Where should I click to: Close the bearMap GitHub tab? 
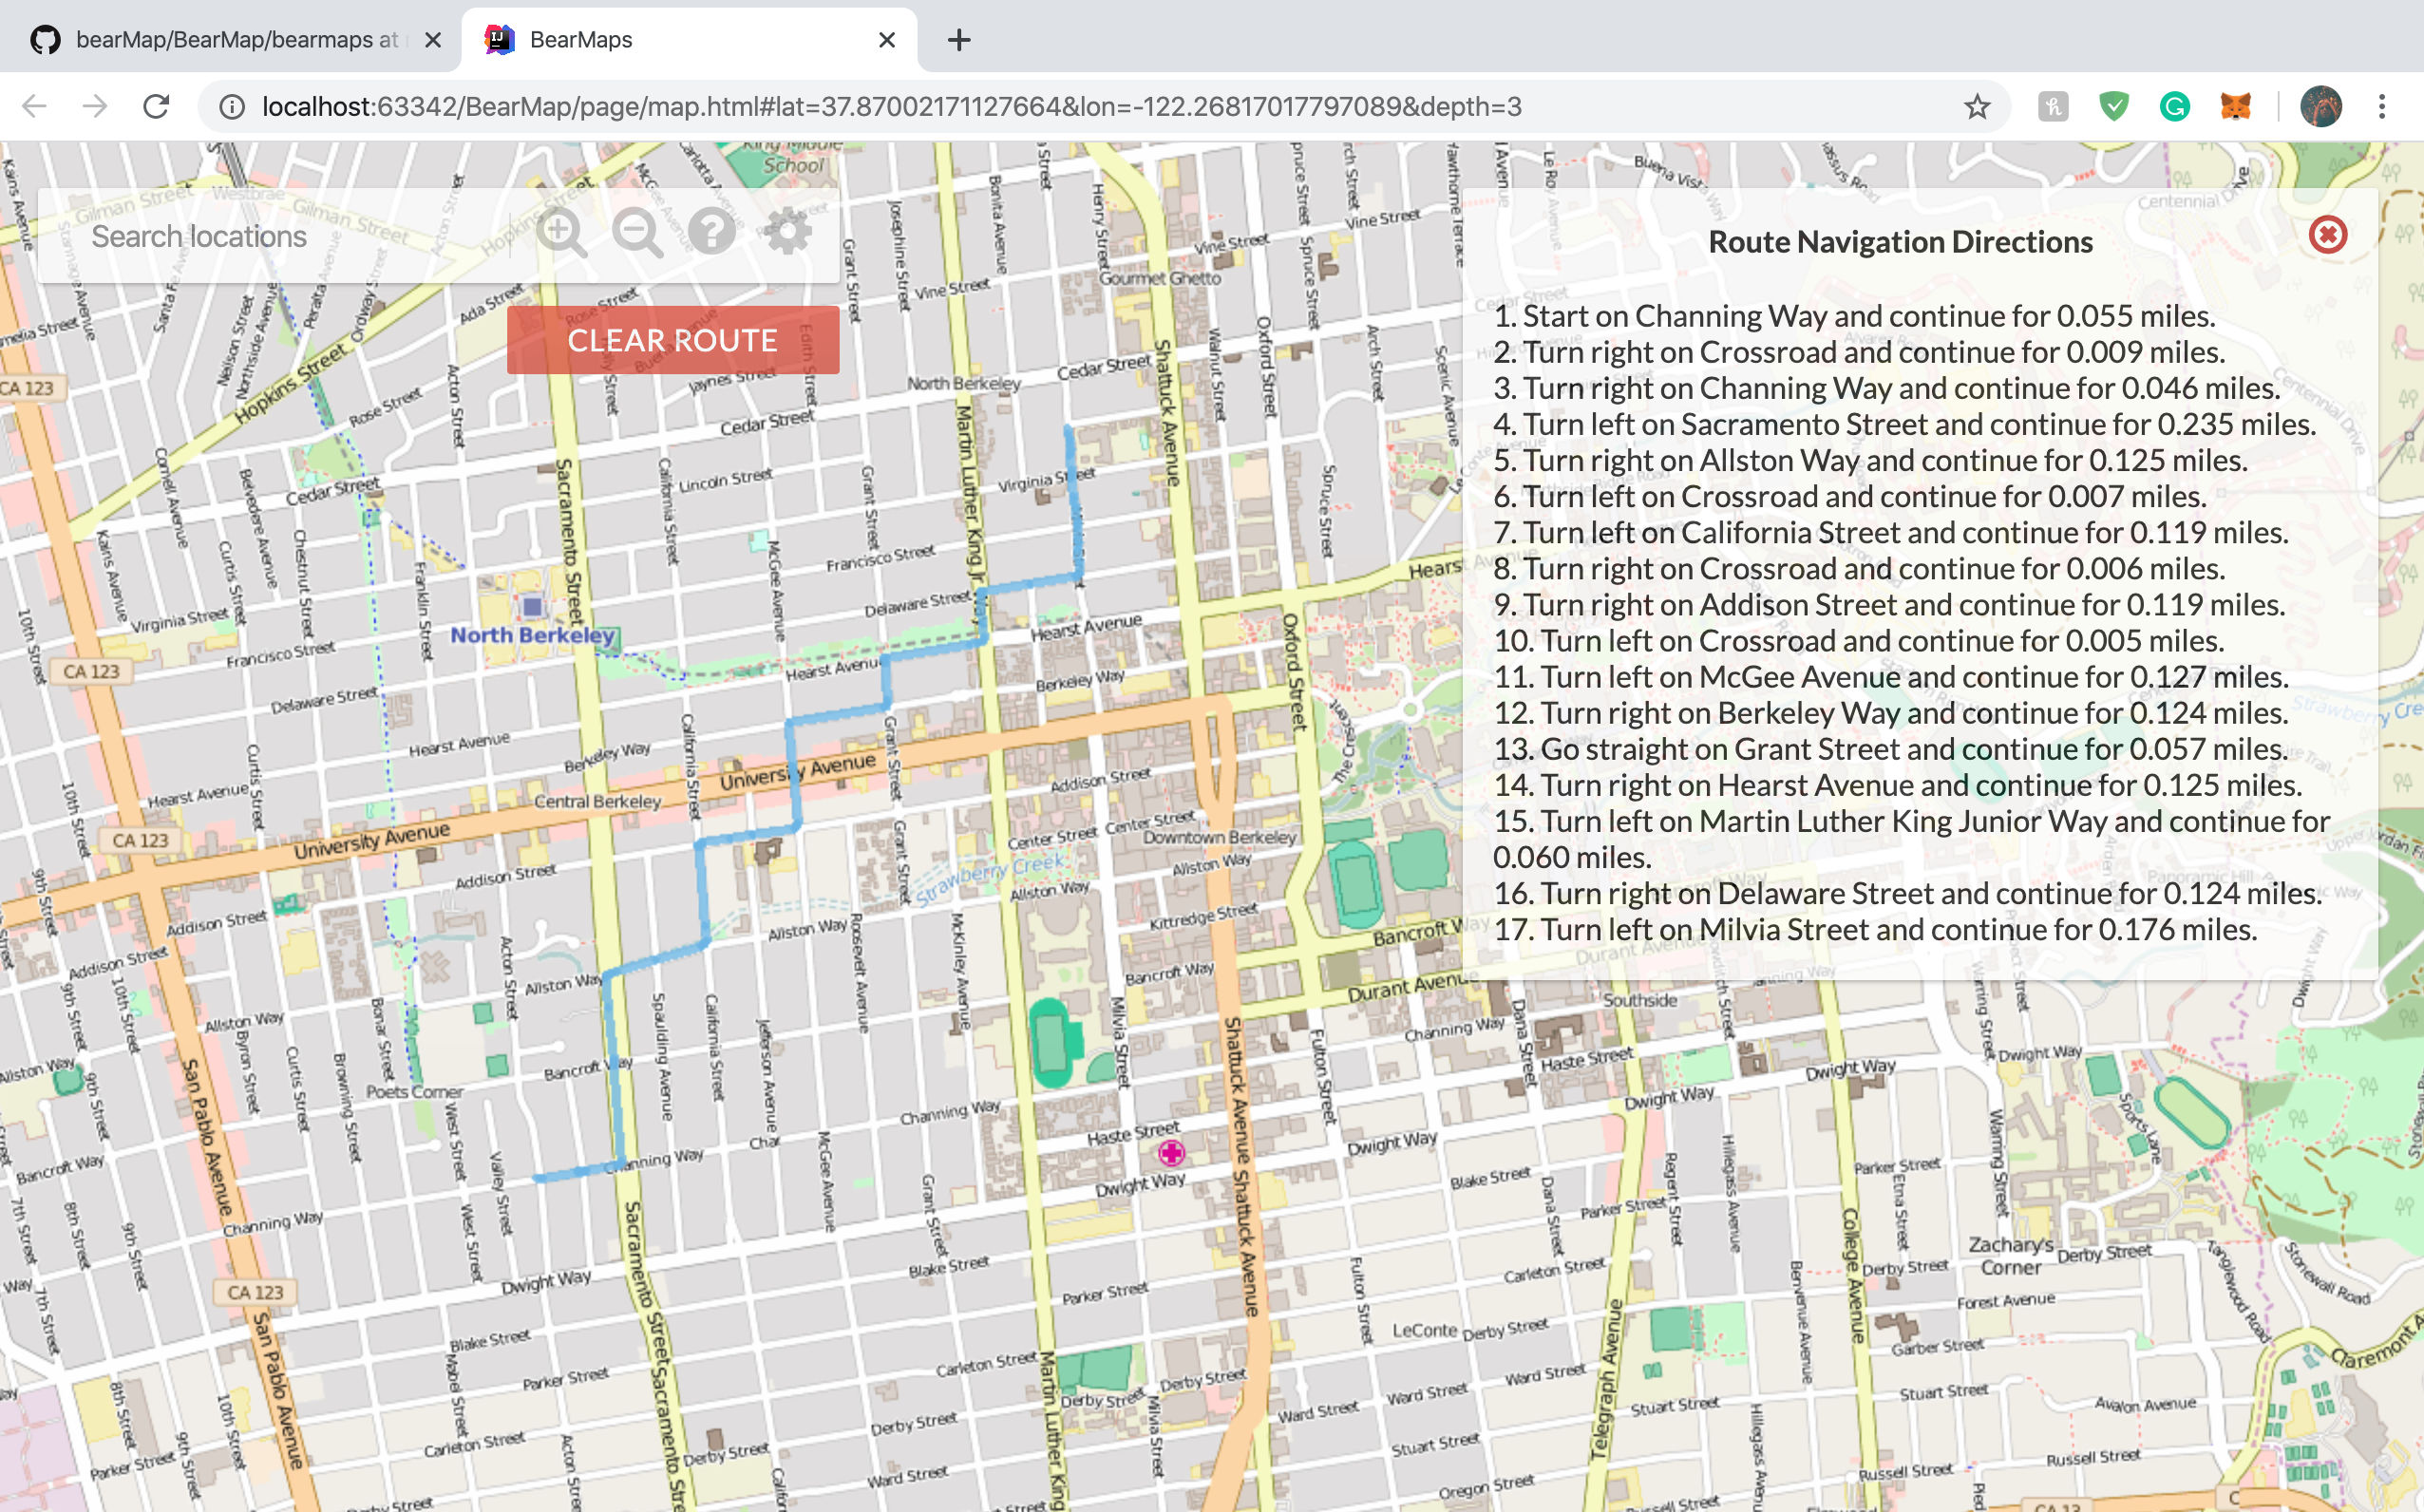tap(433, 40)
